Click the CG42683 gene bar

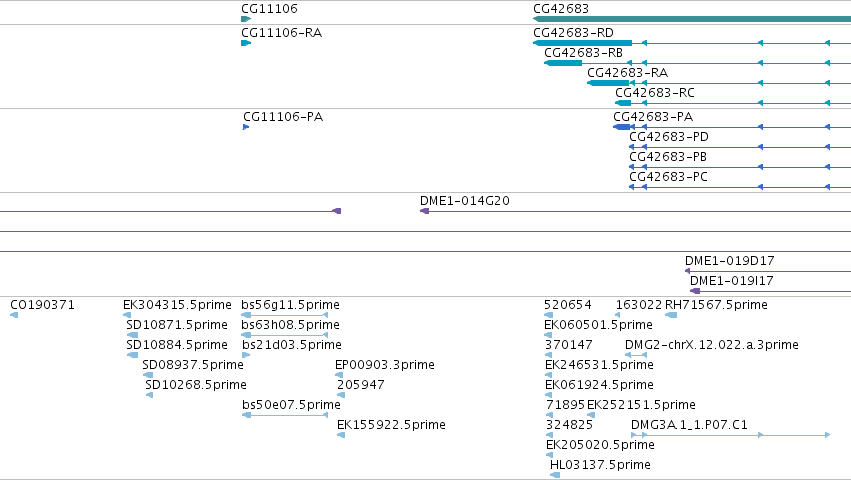(692, 19)
